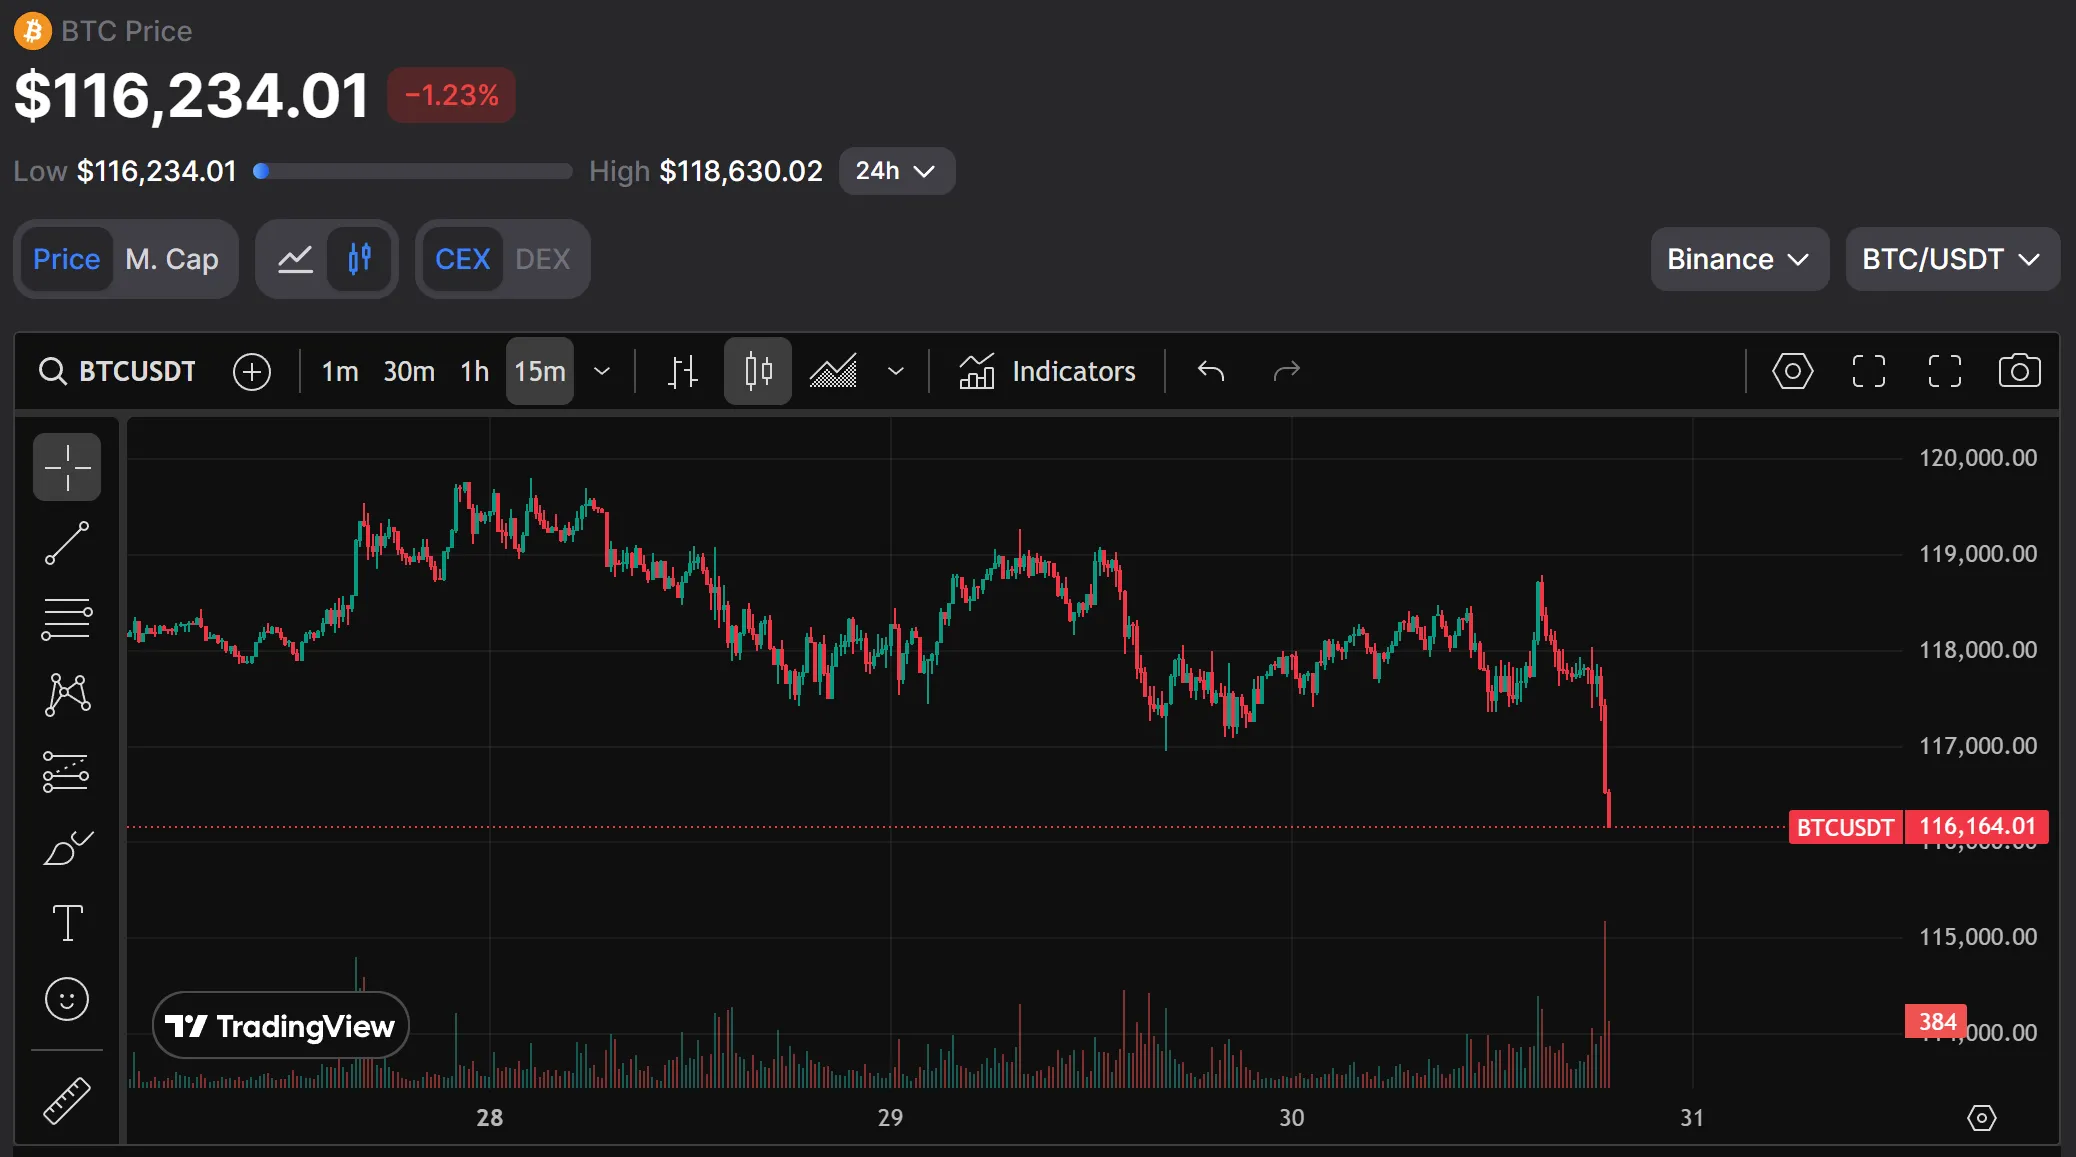The height and width of the screenshot is (1157, 2076).
Task: Click the 120,000.00 price axis label
Action: 1978,458
